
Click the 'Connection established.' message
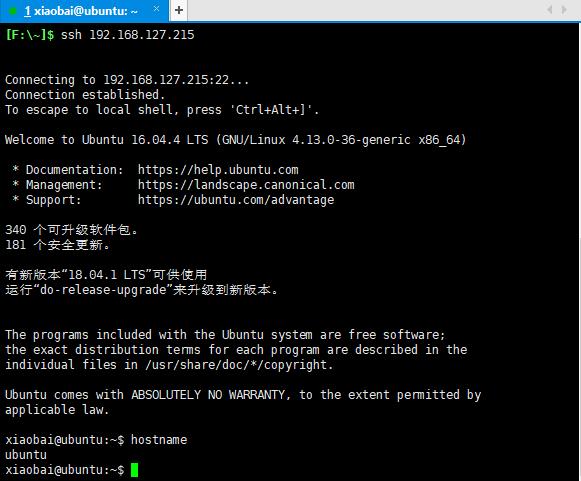pos(85,94)
